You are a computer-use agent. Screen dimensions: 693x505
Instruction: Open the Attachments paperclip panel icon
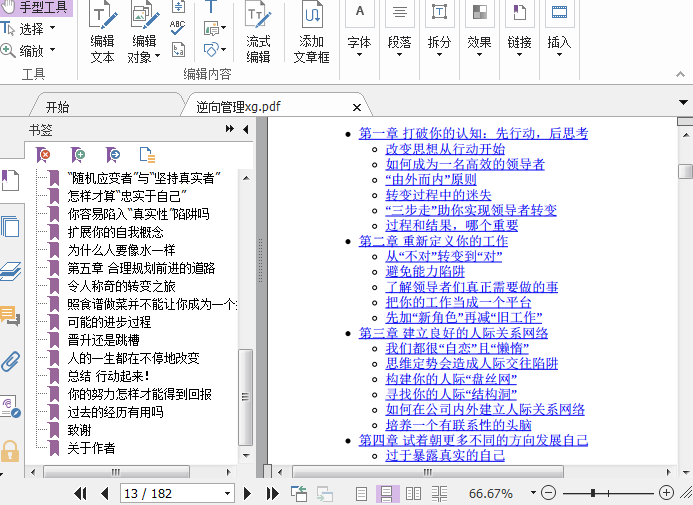pyautogui.click(x=10, y=361)
